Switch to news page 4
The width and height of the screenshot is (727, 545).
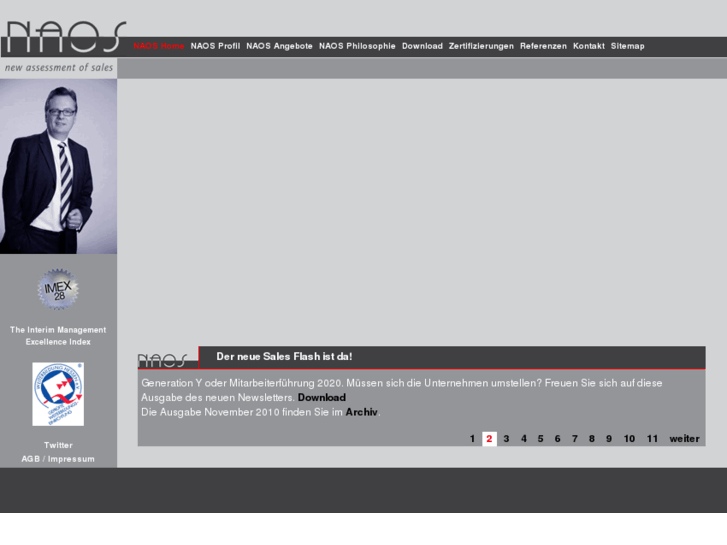pyautogui.click(x=523, y=439)
